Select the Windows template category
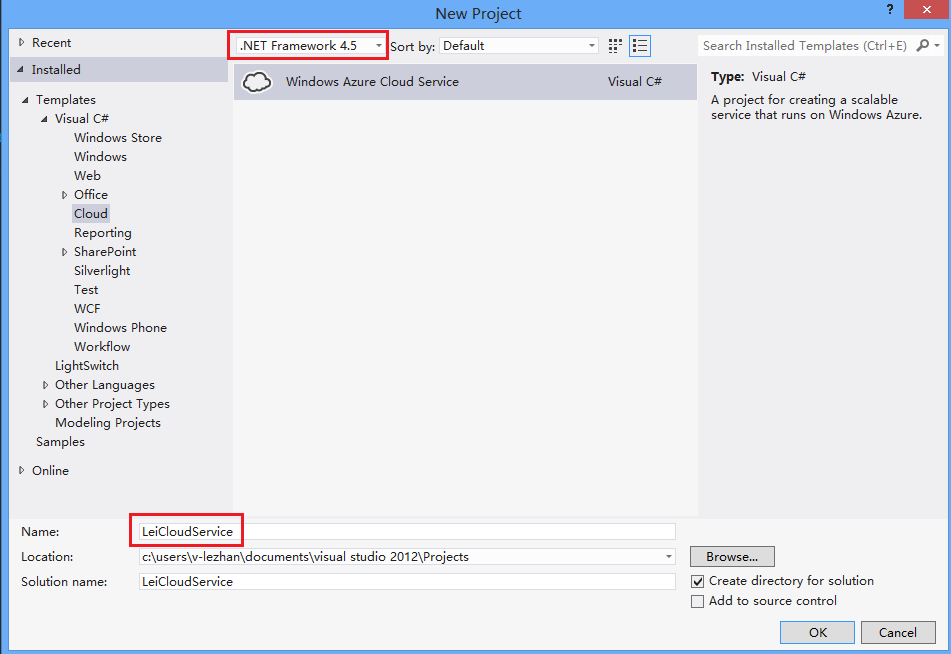The height and width of the screenshot is (654, 951). (100, 157)
